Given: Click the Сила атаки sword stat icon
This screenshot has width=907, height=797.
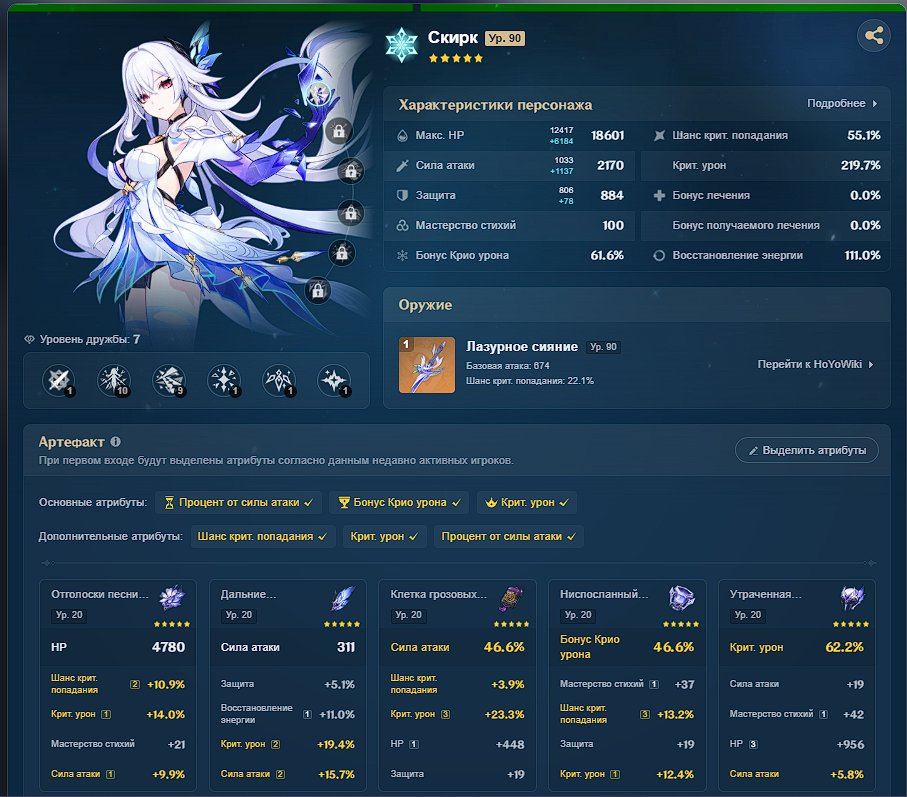Looking at the screenshot, I should [402, 166].
